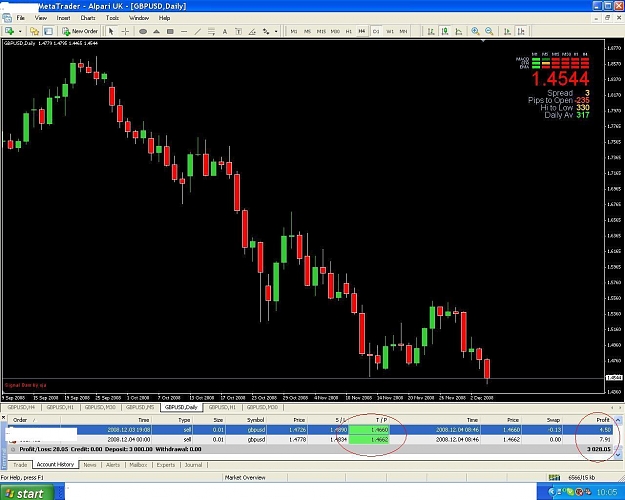The width and height of the screenshot is (625, 500).
Task: Open the Mailbox tab in Terminal
Action: coord(138,465)
